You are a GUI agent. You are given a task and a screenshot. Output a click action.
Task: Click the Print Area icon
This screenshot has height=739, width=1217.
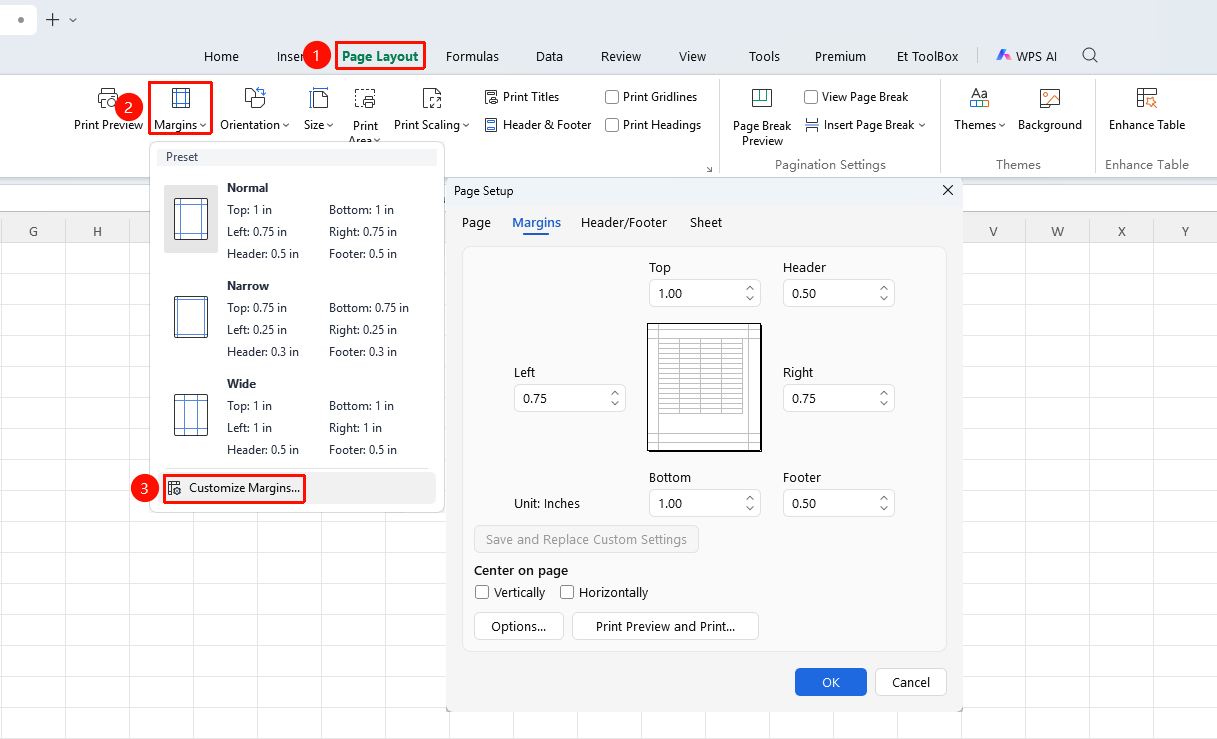(x=365, y=99)
